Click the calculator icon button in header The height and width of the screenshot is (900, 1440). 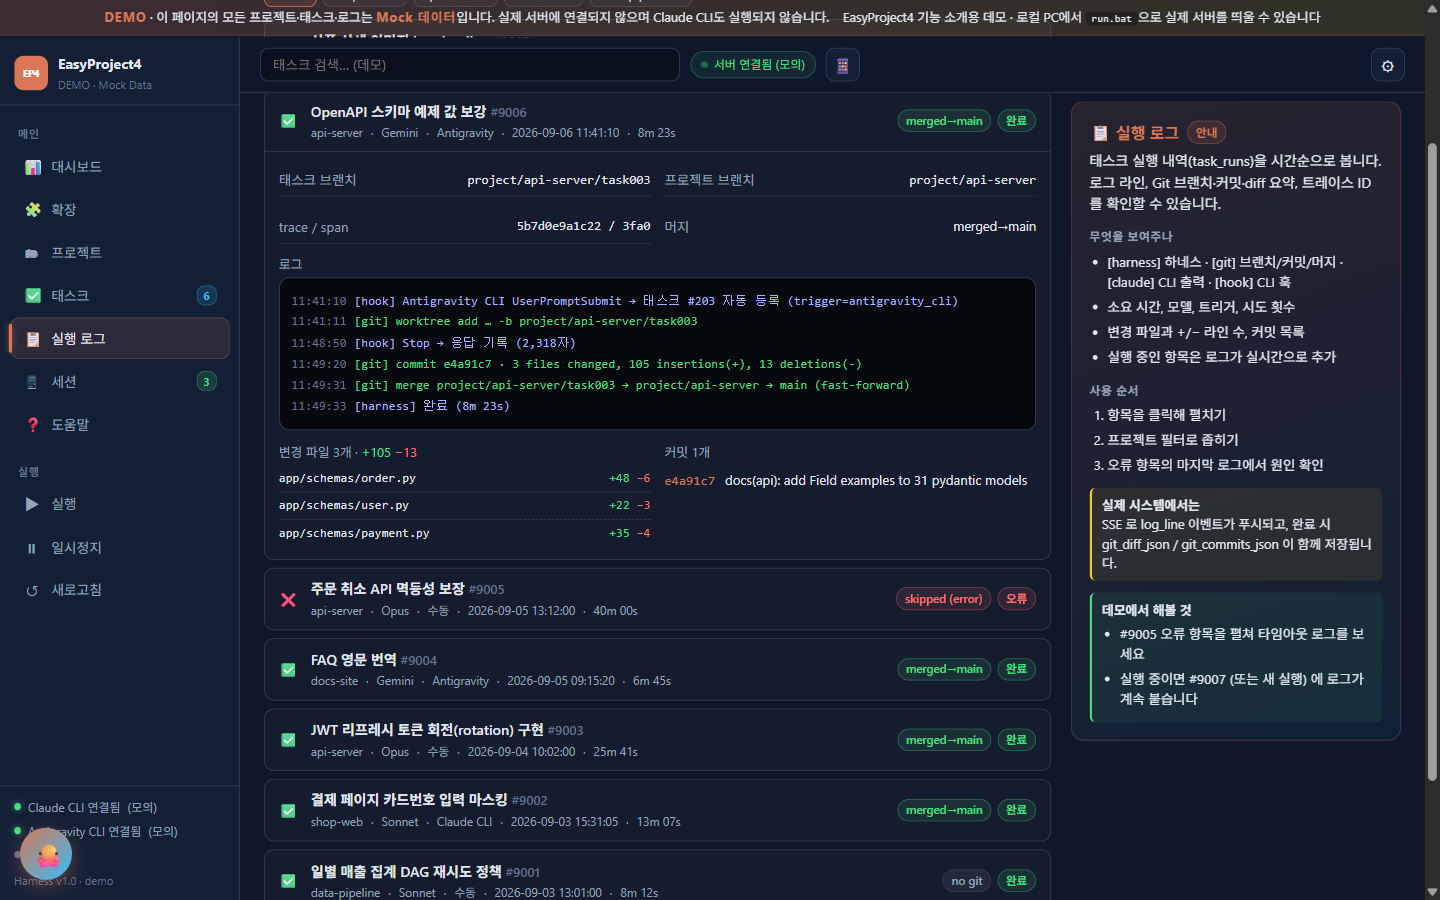click(842, 65)
